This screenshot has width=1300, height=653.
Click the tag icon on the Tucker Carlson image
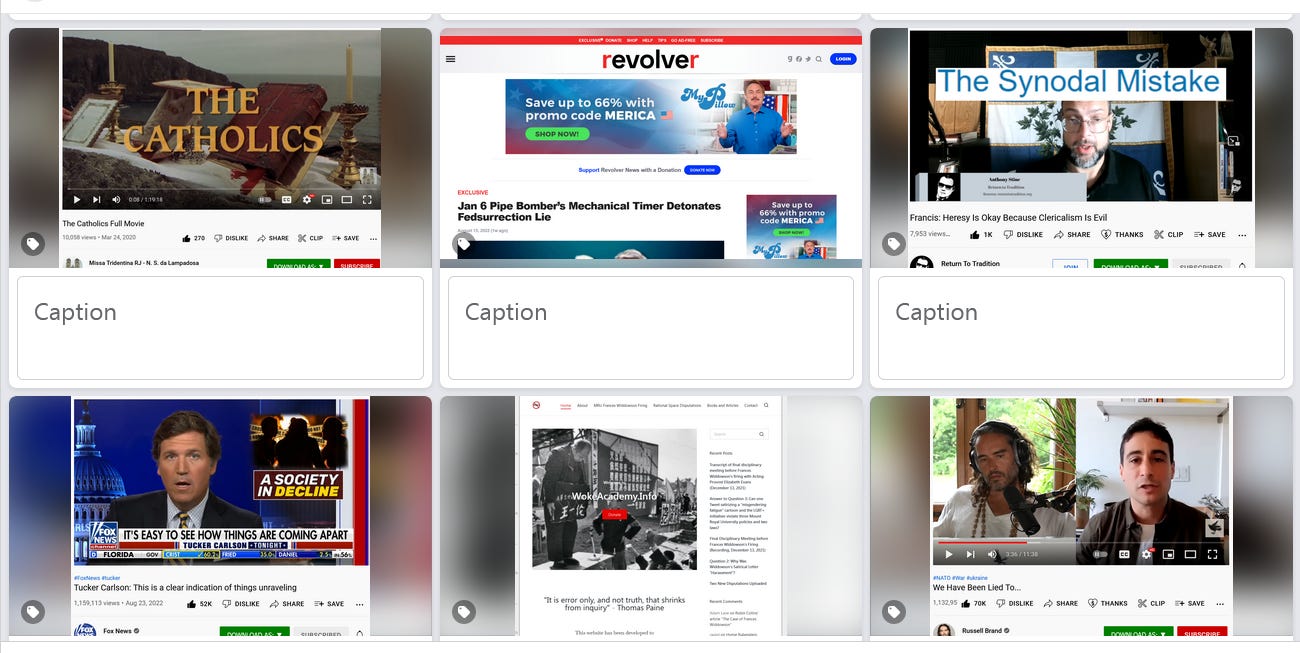(33, 611)
